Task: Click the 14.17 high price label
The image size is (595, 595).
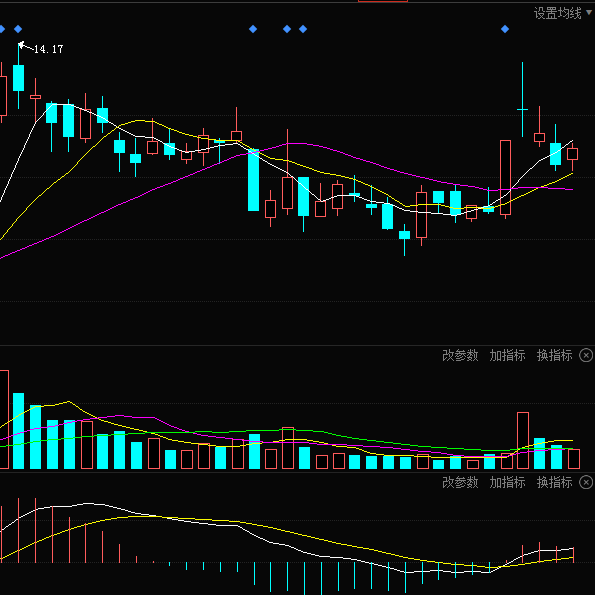Action: pos(49,49)
